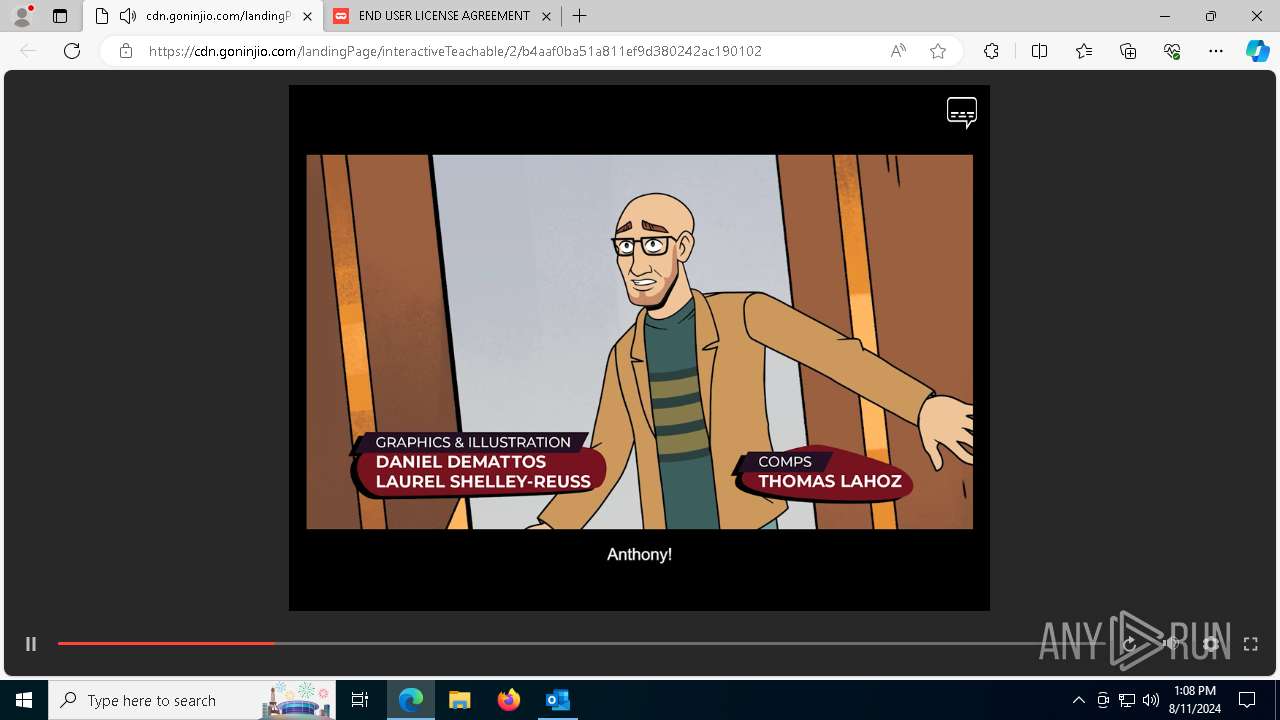The width and height of the screenshot is (1280, 720).
Task: Replay the video with restart icon
Action: pyautogui.click(x=1130, y=644)
